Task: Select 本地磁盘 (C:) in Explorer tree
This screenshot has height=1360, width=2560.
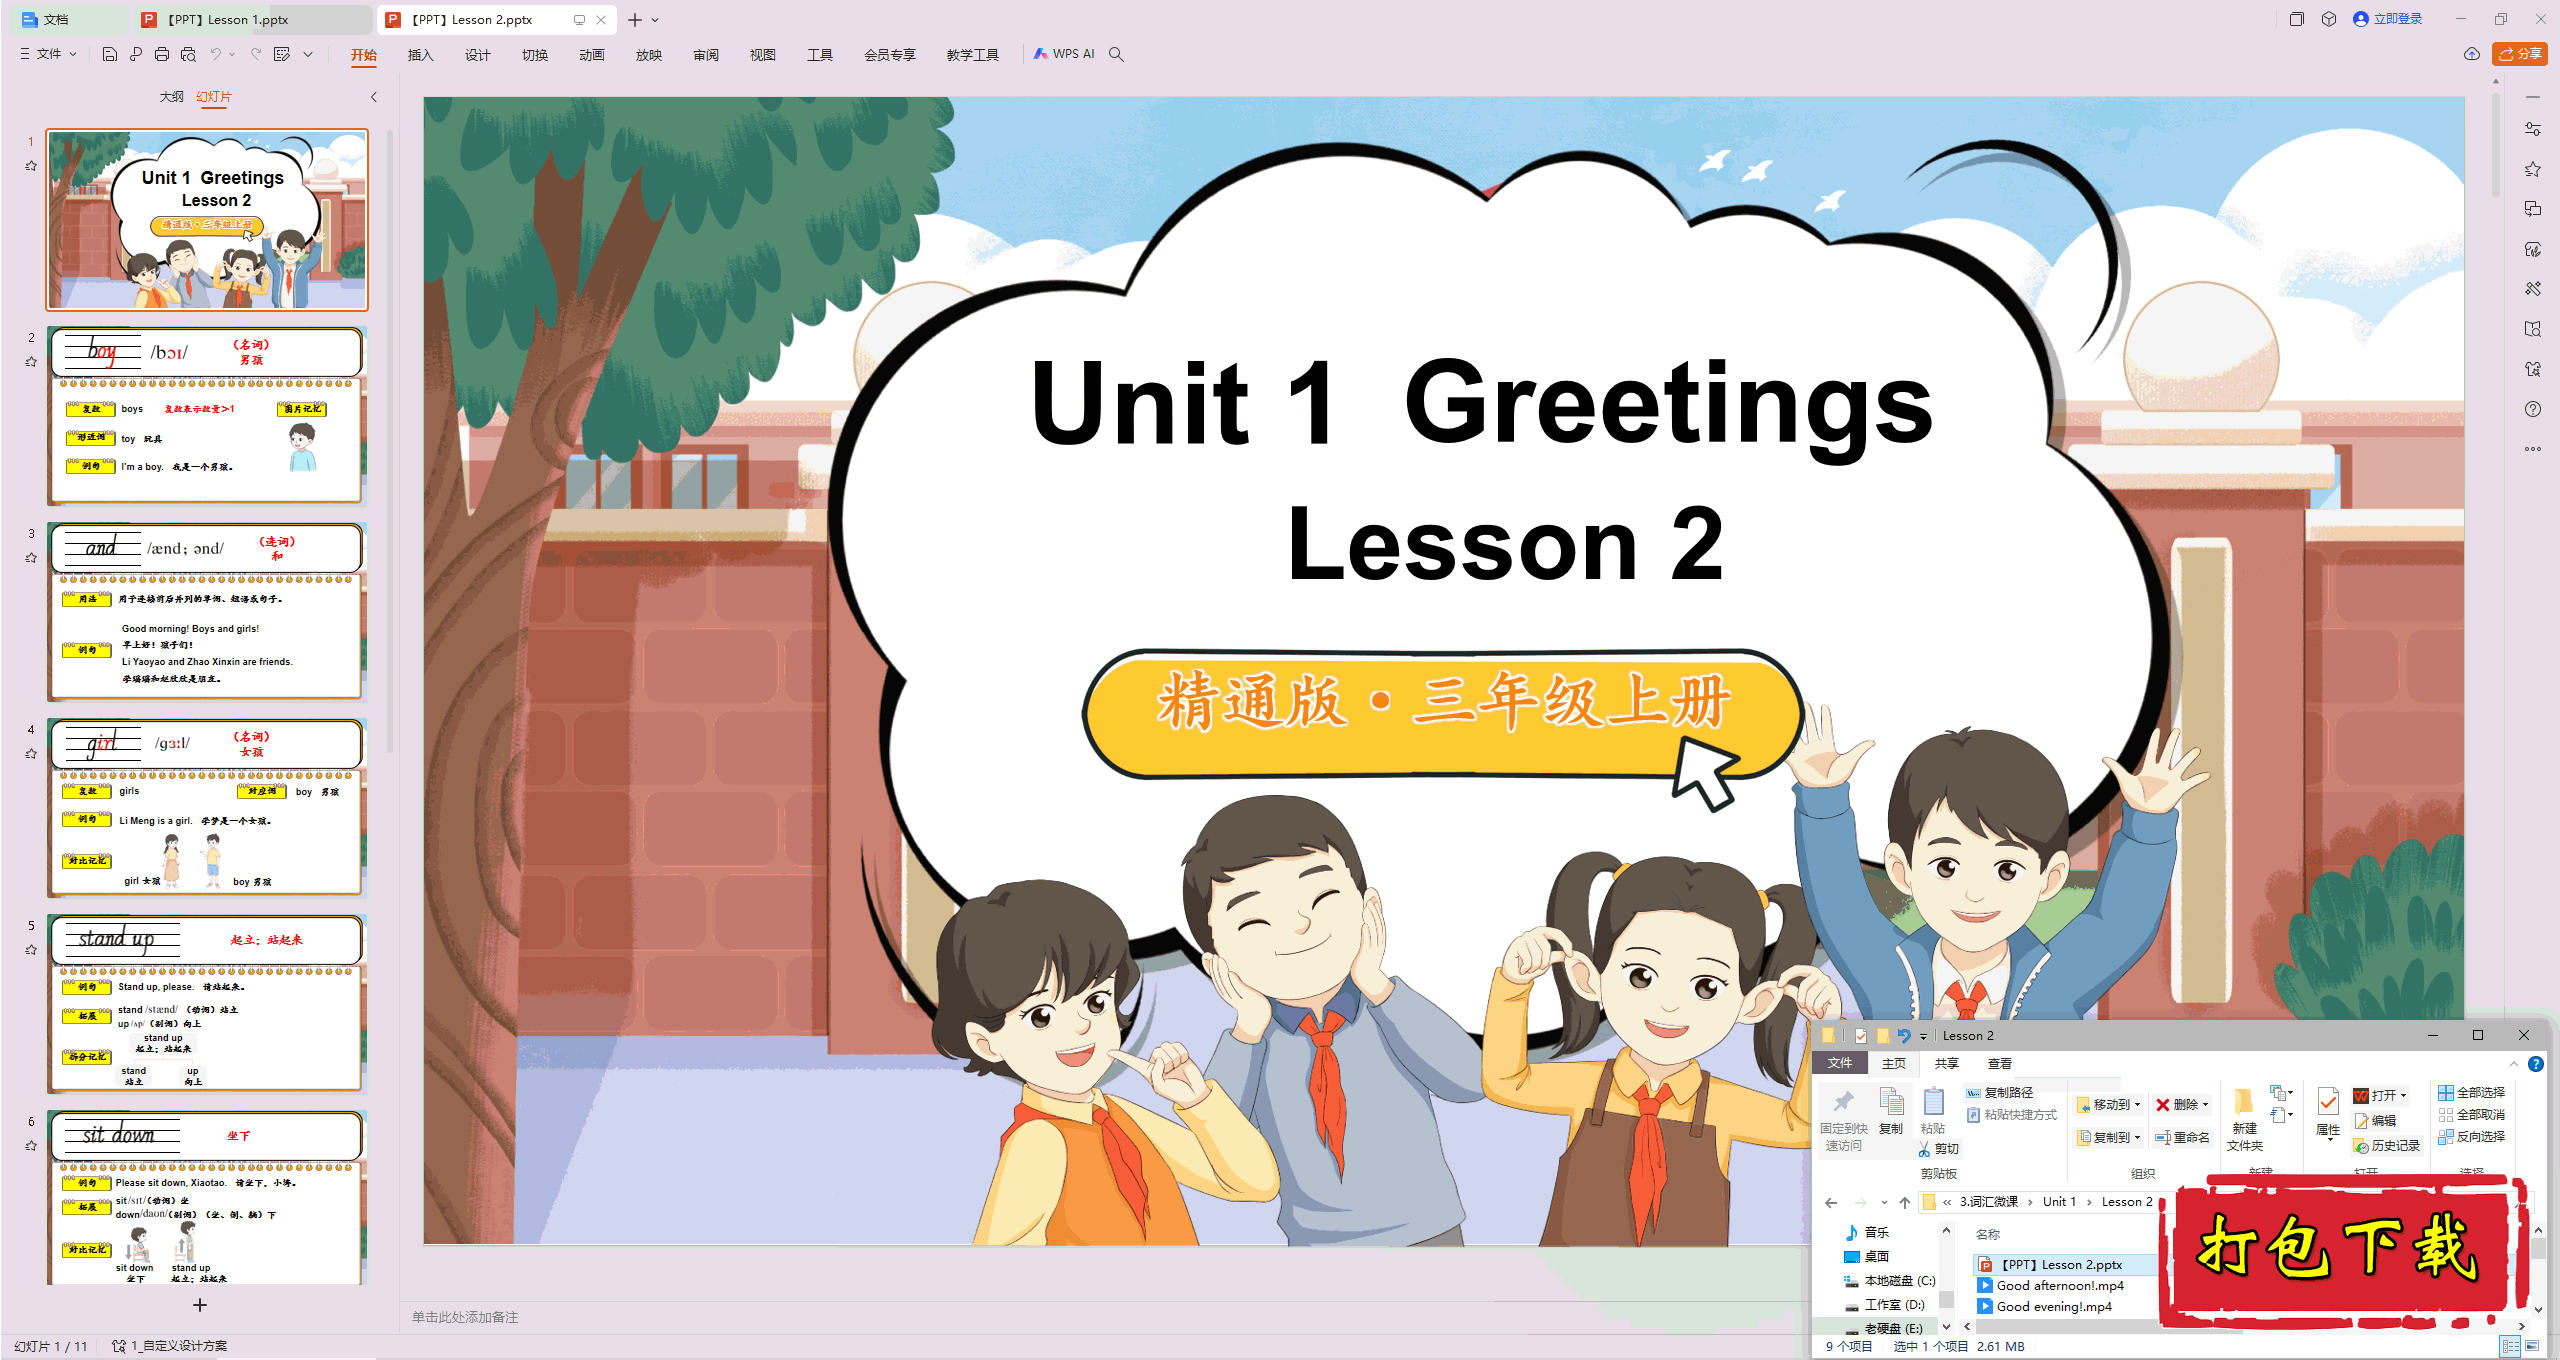Action: (x=1889, y=1281)
